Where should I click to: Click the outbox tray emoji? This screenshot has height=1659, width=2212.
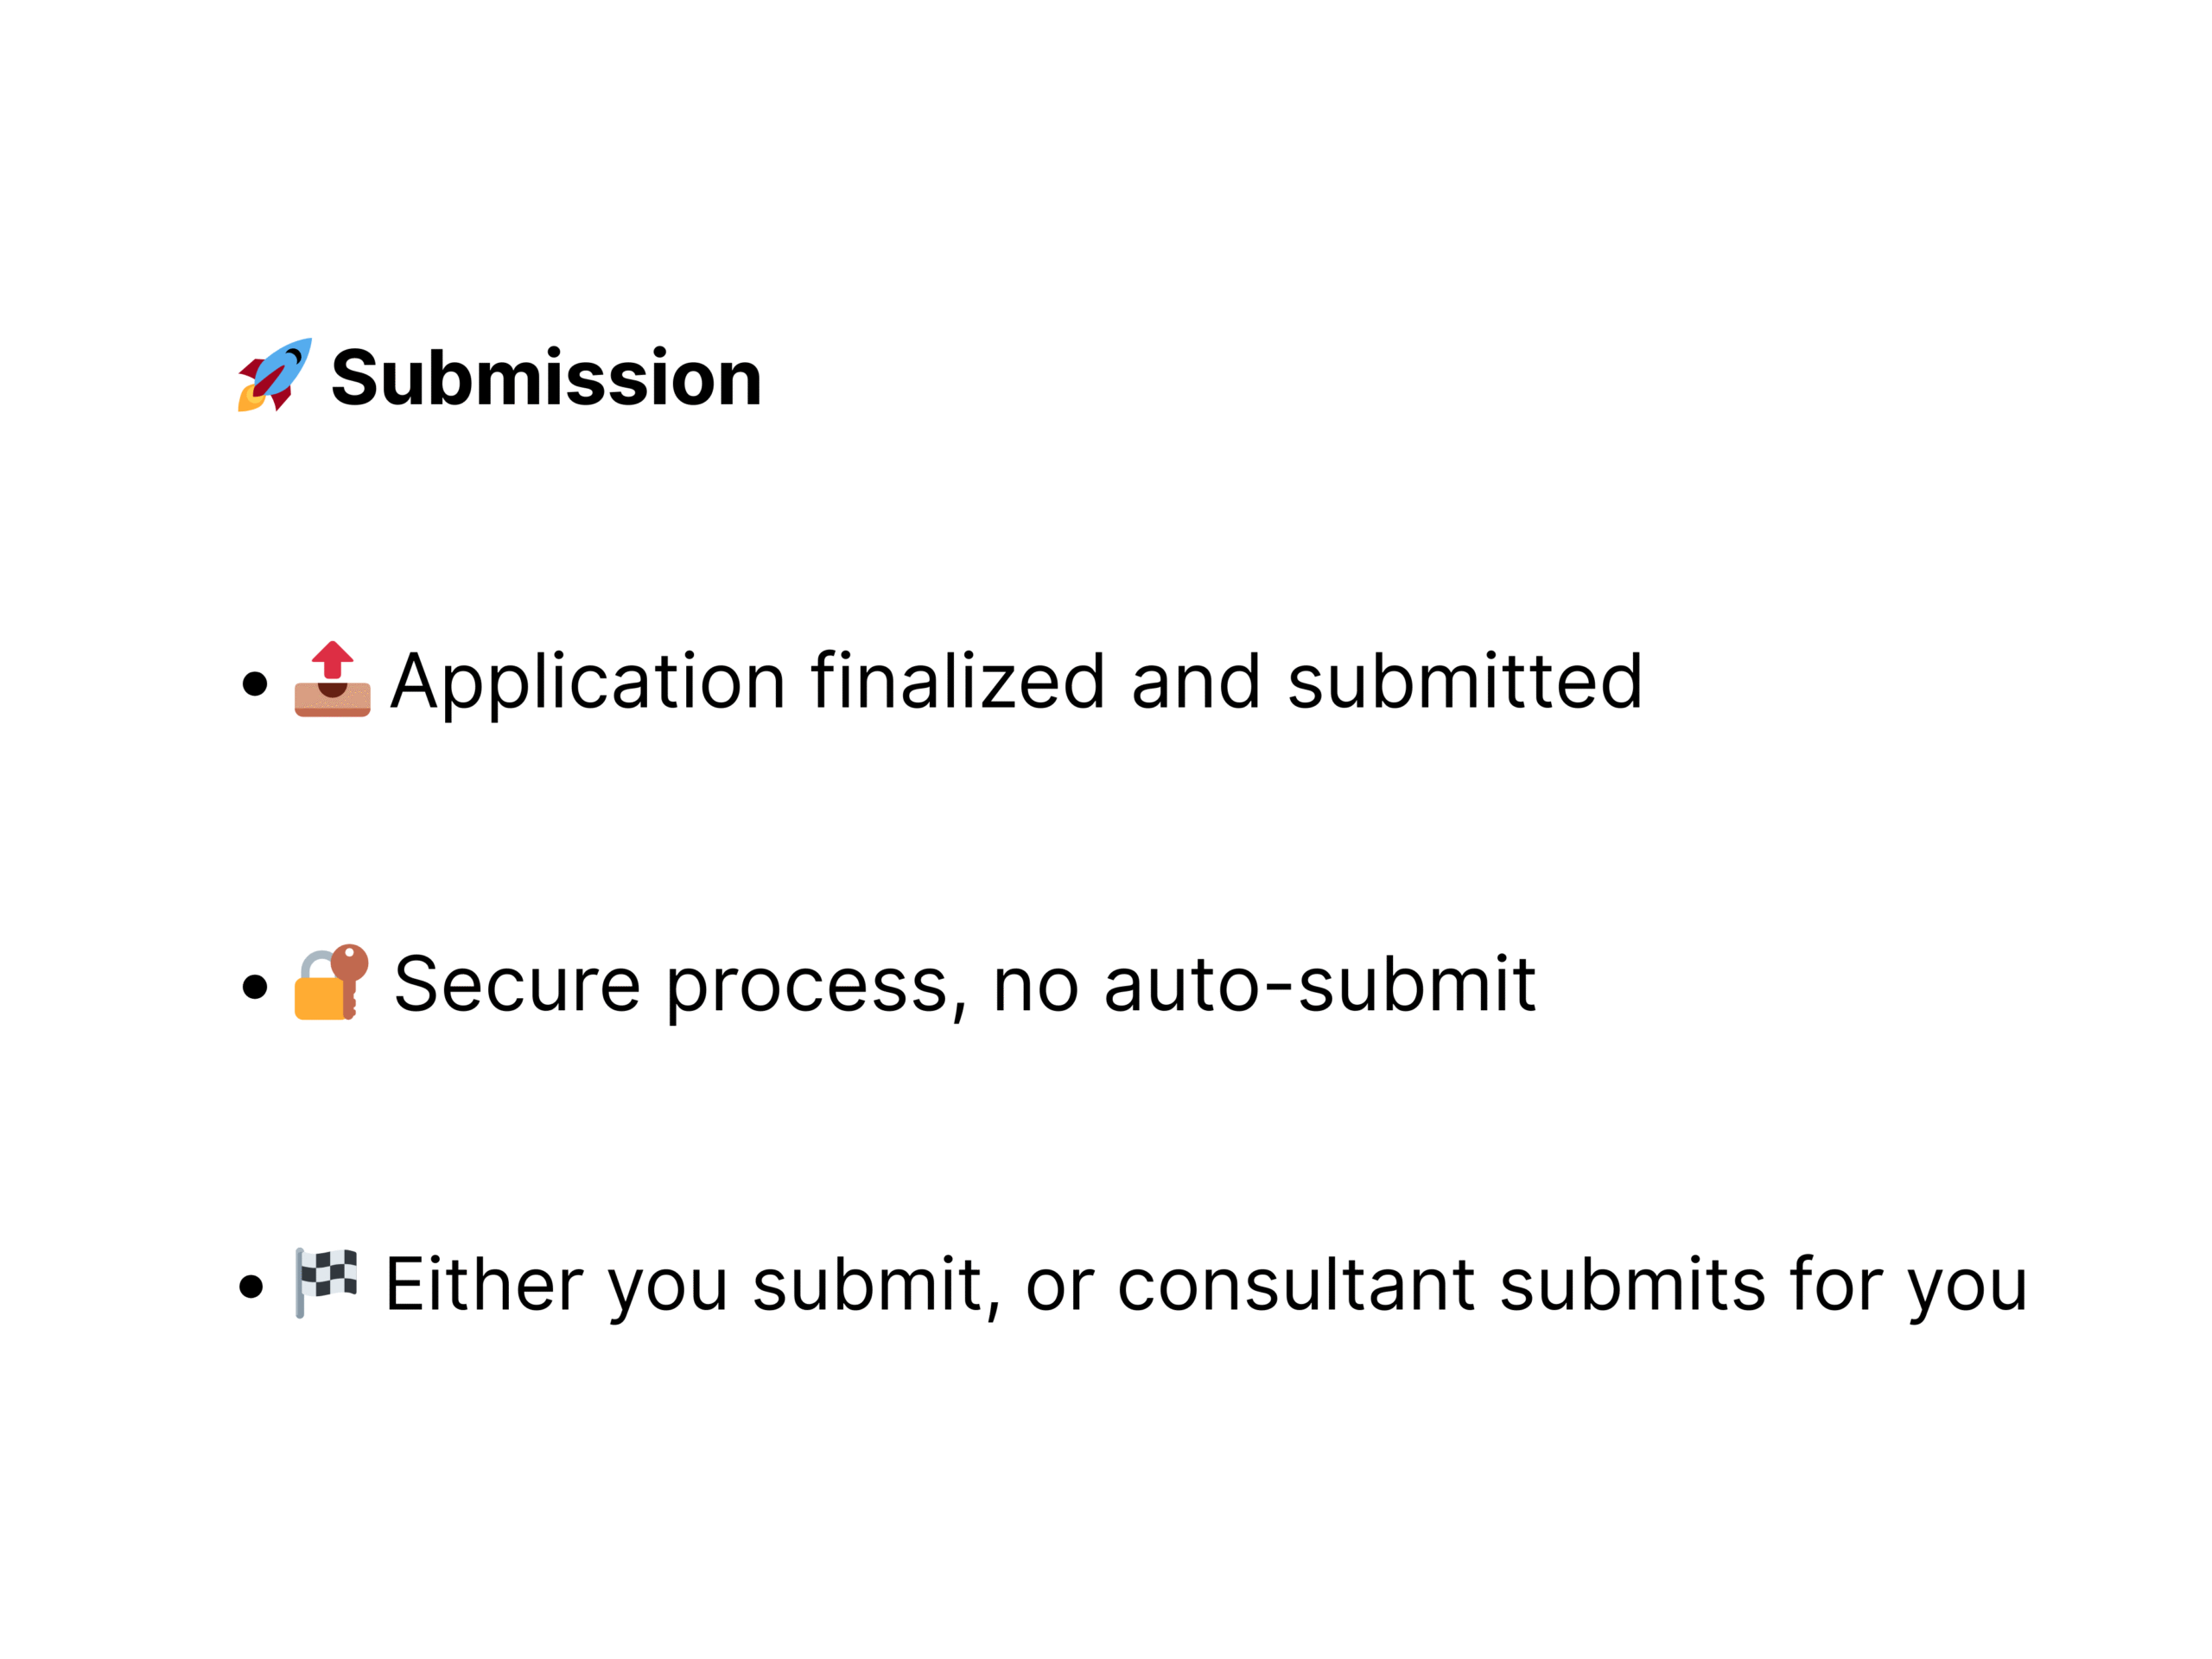332,680
